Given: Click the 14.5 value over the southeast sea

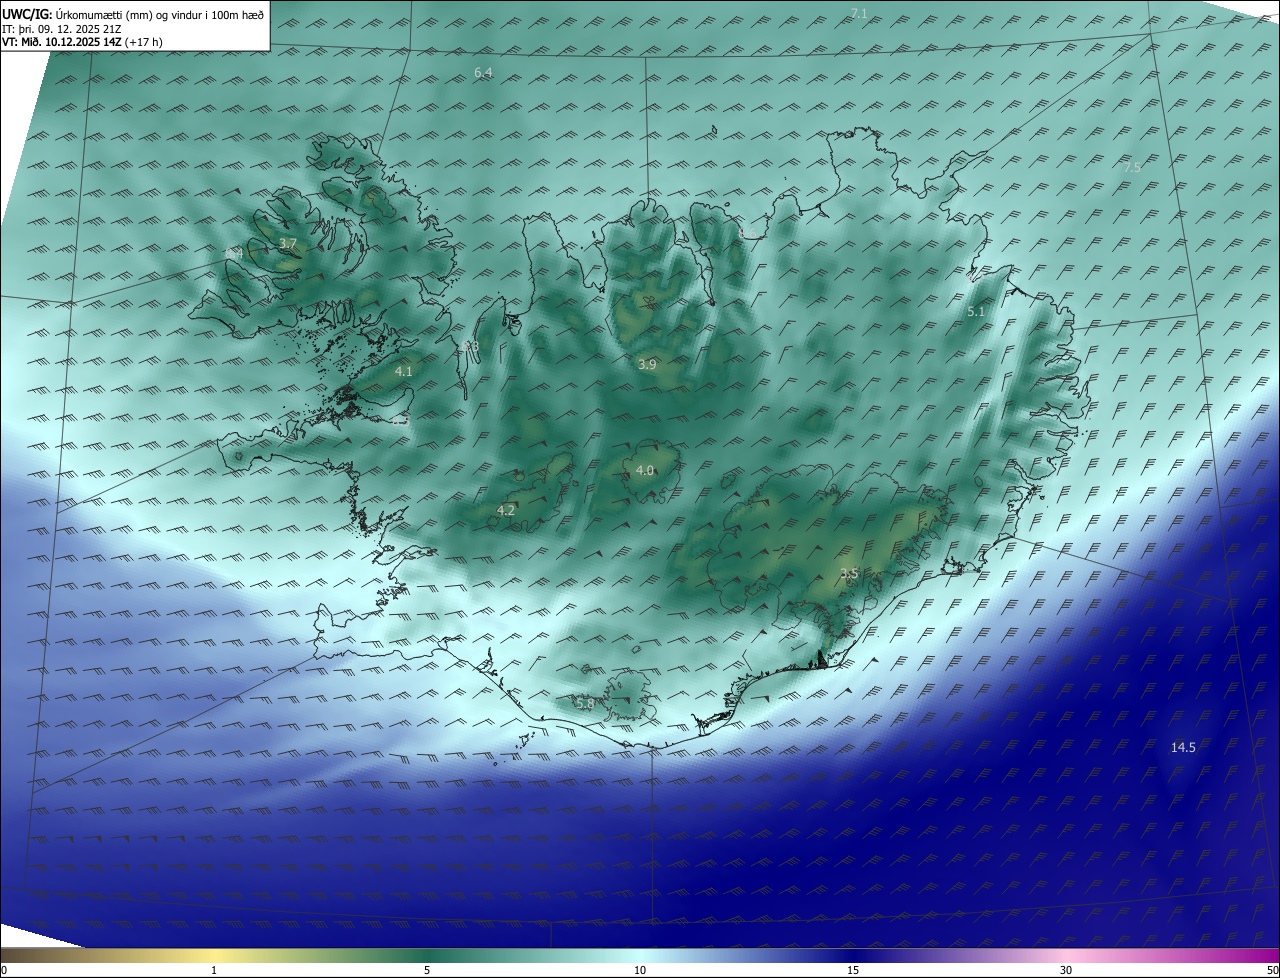Looking at the screenshot, I should [x=1183, y=747].
